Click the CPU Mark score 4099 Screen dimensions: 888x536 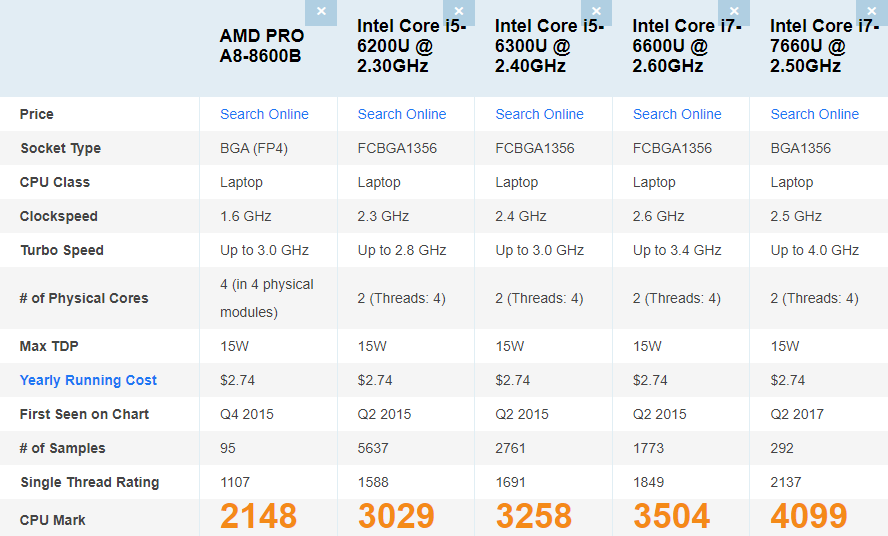(809, 516)
